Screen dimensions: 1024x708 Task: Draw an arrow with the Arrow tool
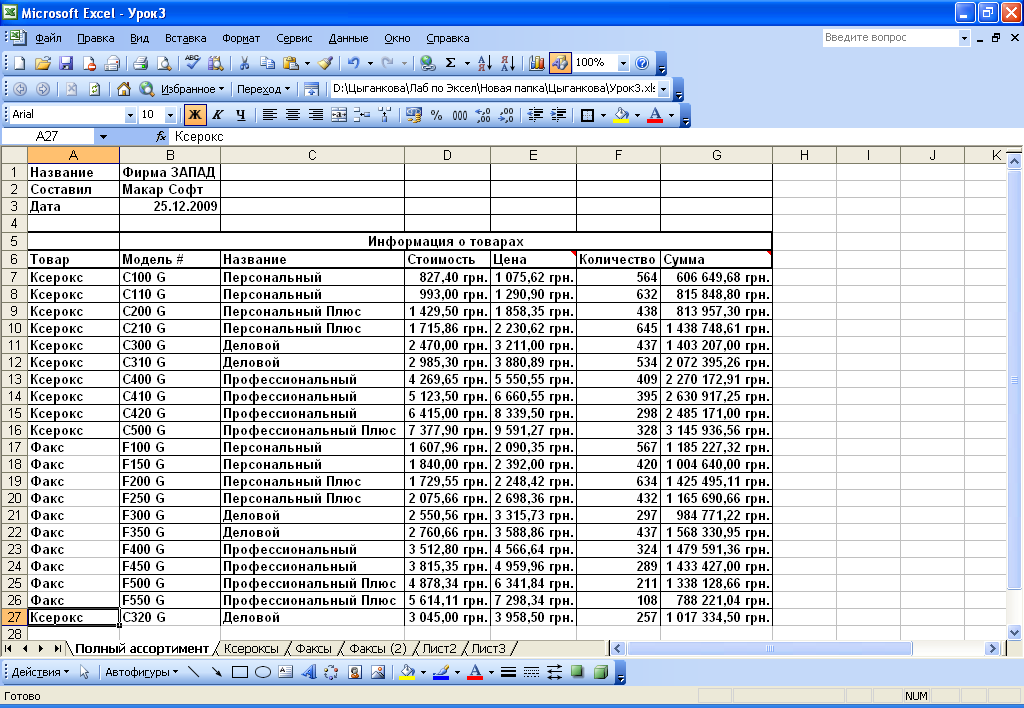pos(216,672)
